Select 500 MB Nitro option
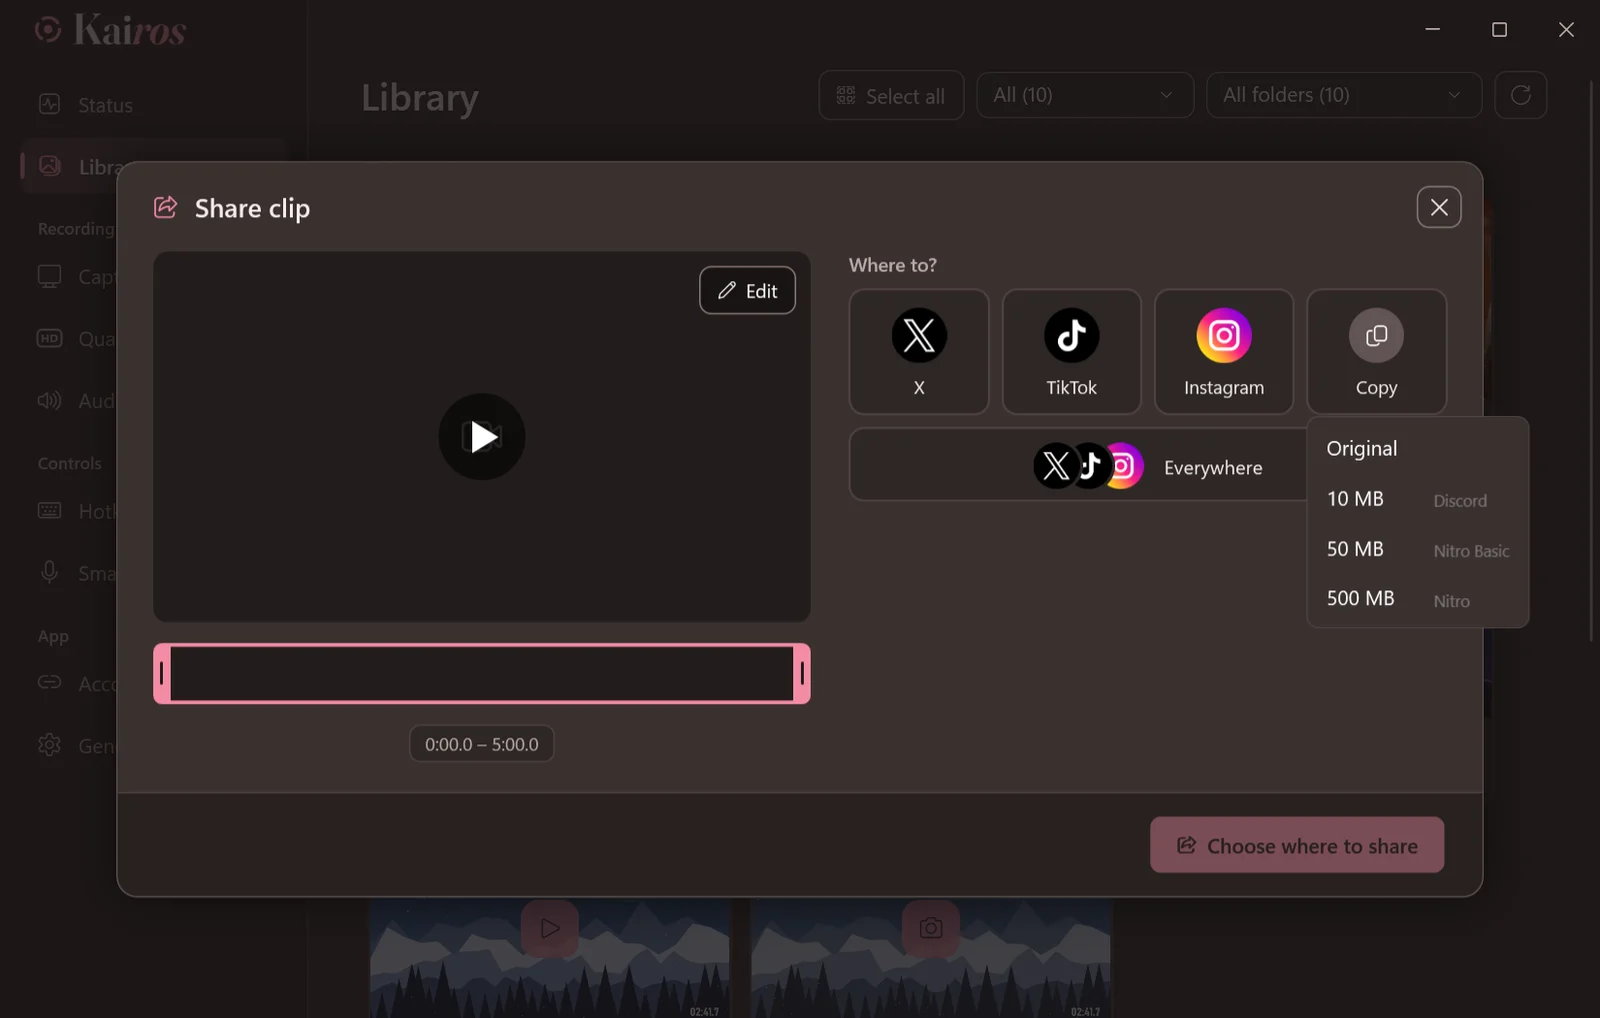The image size is (1600, 1018). coord(1417,599)
